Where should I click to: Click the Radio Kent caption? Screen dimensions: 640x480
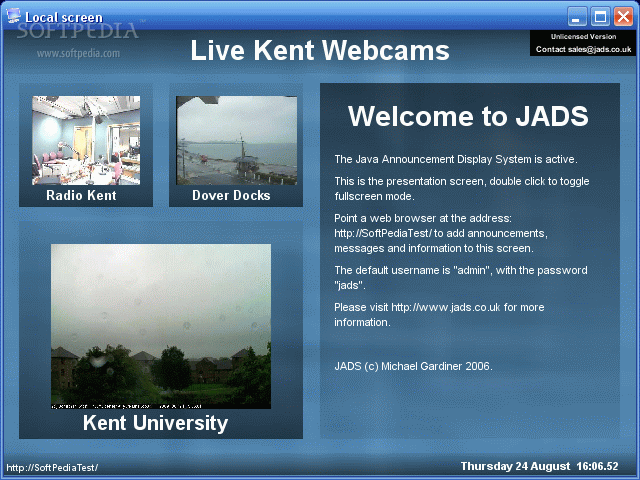pyautogui.click(x=81, y=196)
